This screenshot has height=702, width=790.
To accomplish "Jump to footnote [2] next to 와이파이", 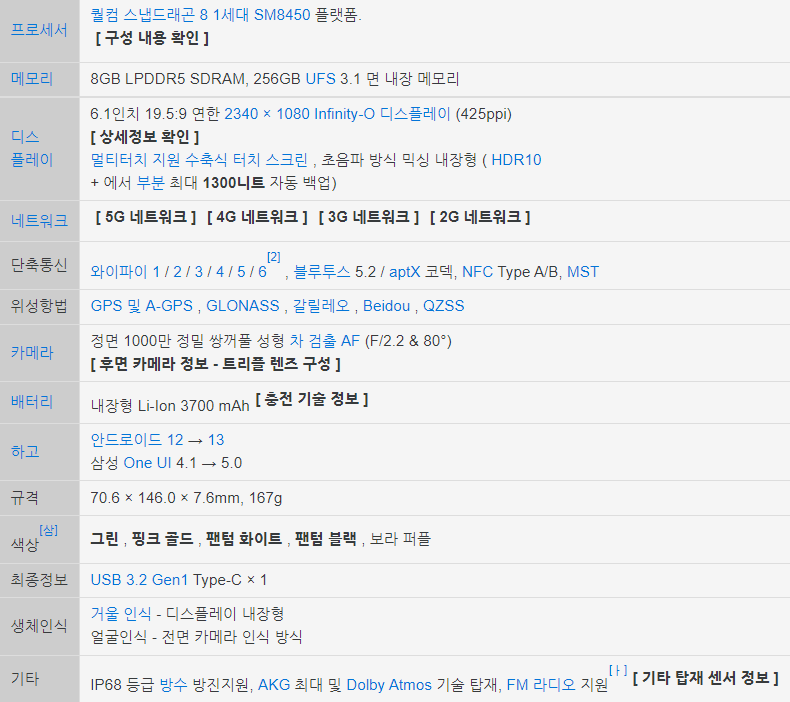I will tap(274, 257).
